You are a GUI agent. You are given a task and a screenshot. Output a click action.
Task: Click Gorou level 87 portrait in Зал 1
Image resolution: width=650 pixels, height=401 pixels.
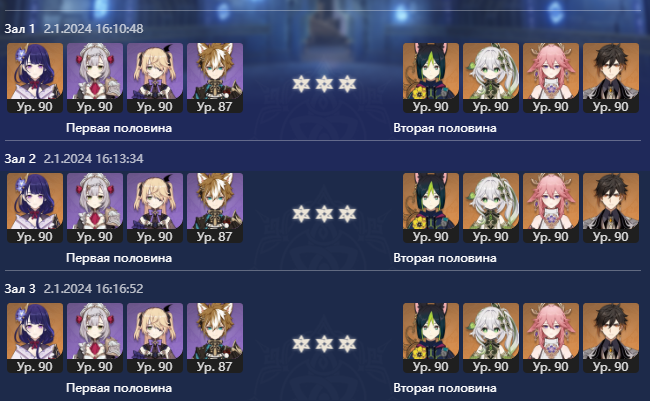[215, 78]
